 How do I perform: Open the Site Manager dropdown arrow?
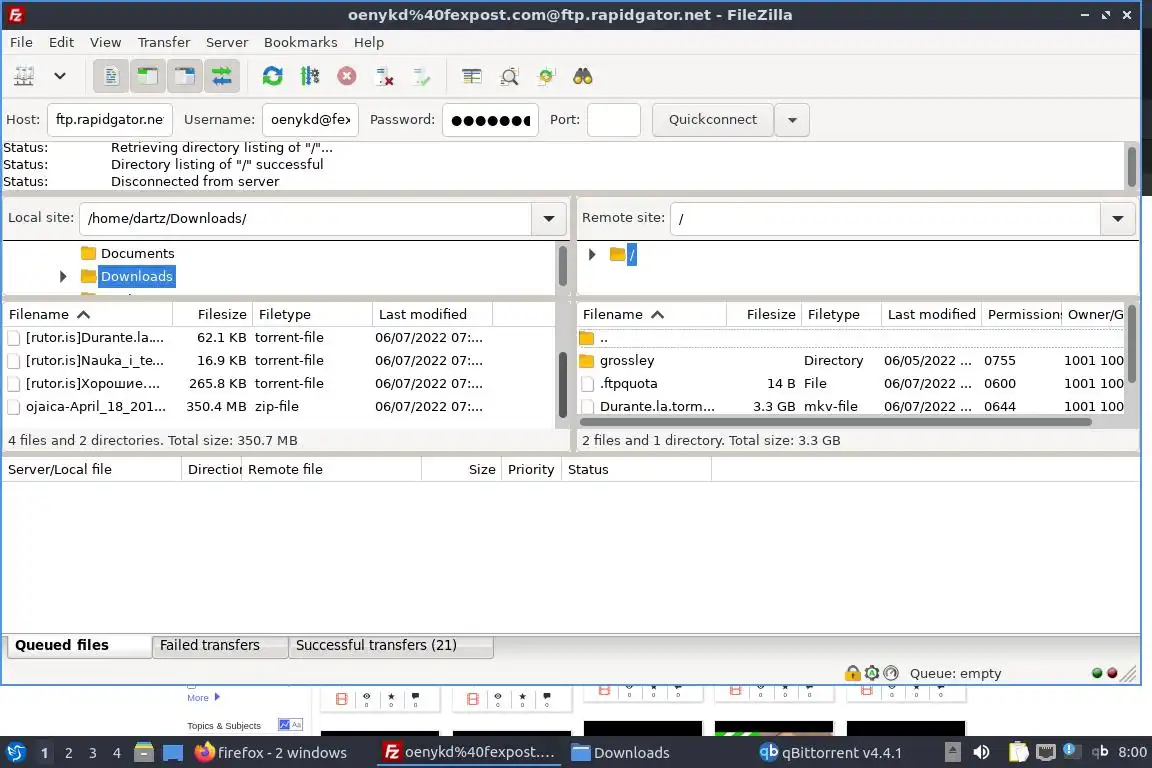tap(60, 76)
